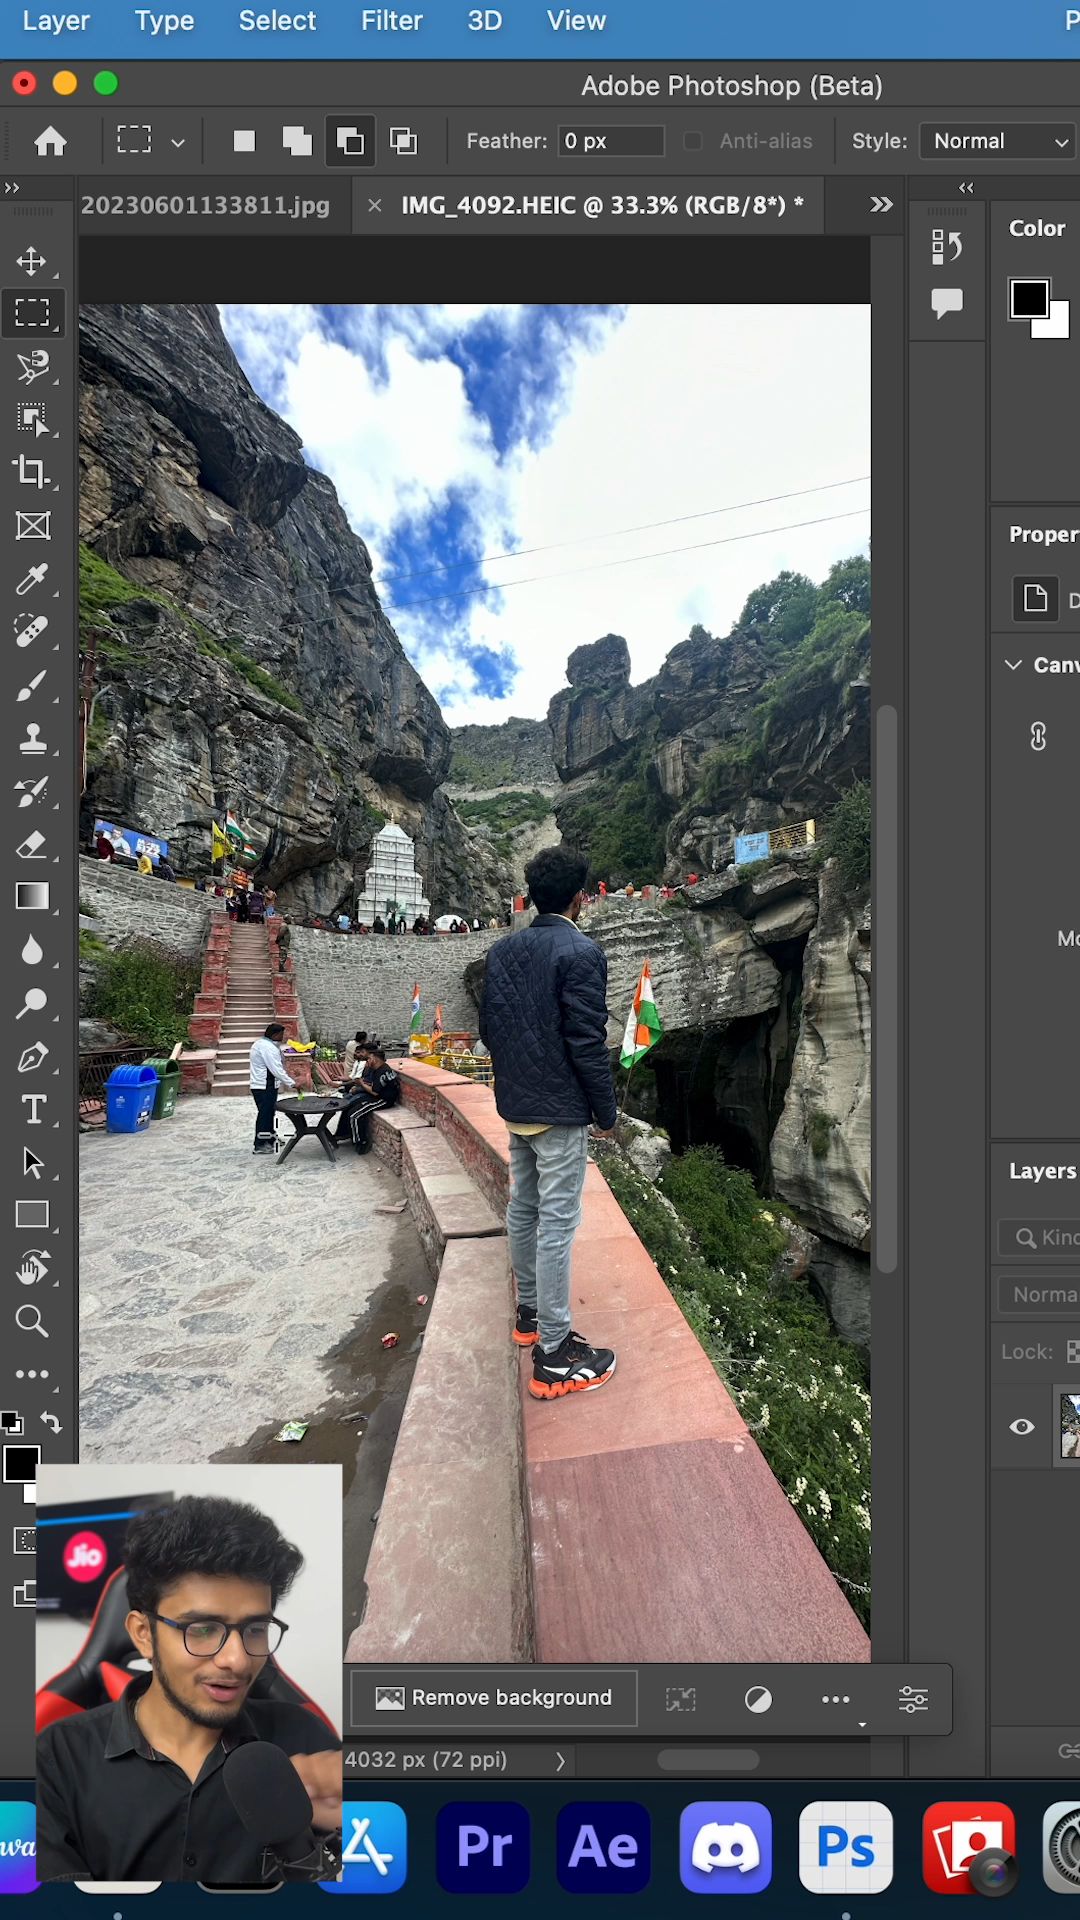The image size is (1080, 1920).
Task: Switch to 20230601133811.jpg document tab
Action: point(205,205)
